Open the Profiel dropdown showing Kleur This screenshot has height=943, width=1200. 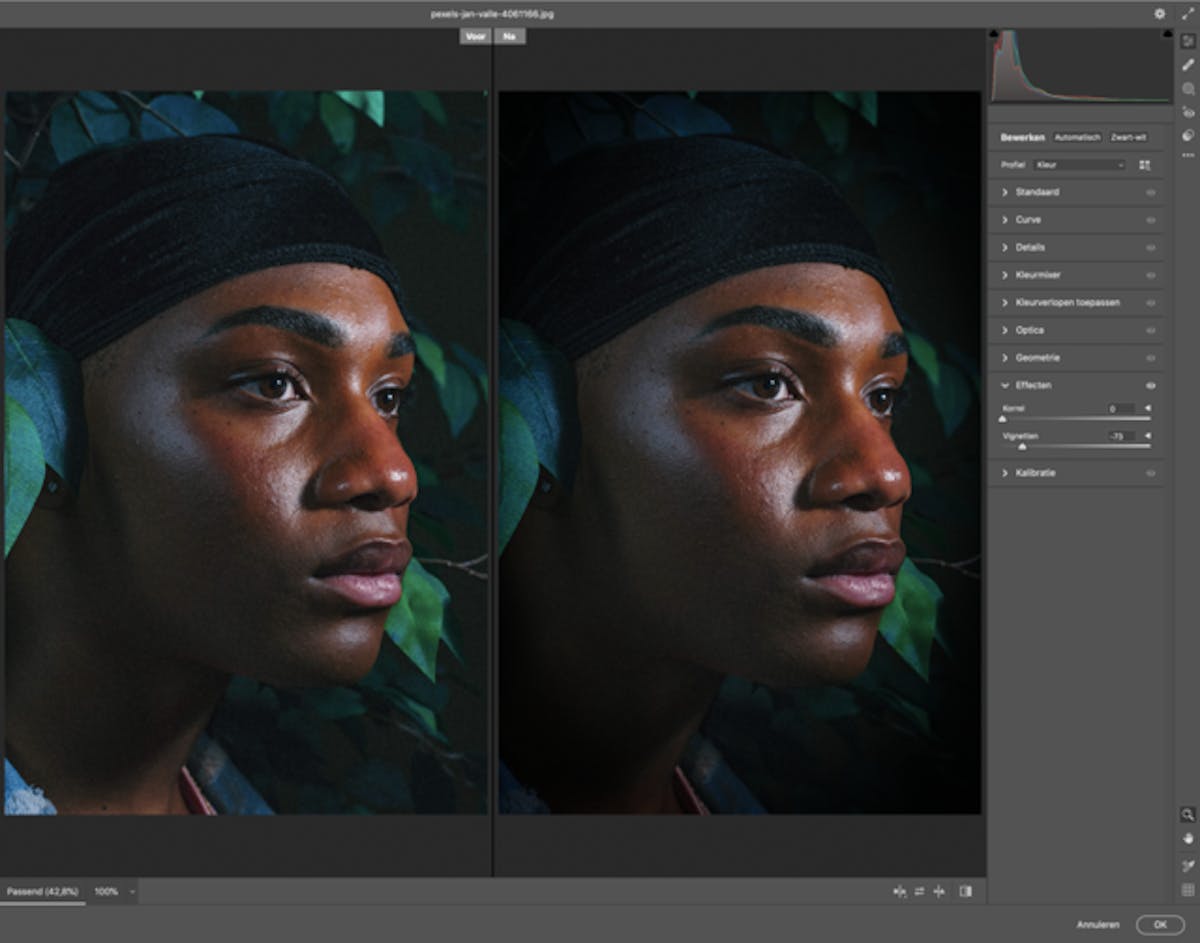pos(1080,164)
